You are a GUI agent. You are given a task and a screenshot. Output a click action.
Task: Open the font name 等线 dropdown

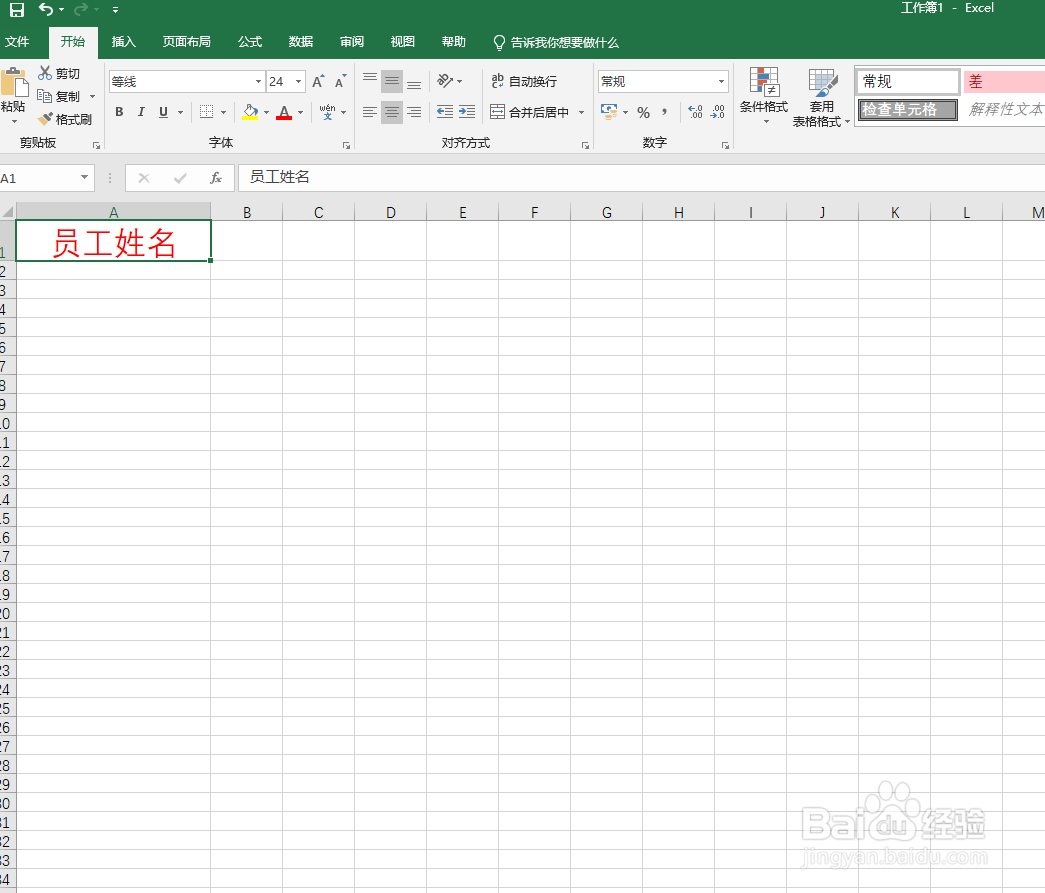(x=259, y=81)
